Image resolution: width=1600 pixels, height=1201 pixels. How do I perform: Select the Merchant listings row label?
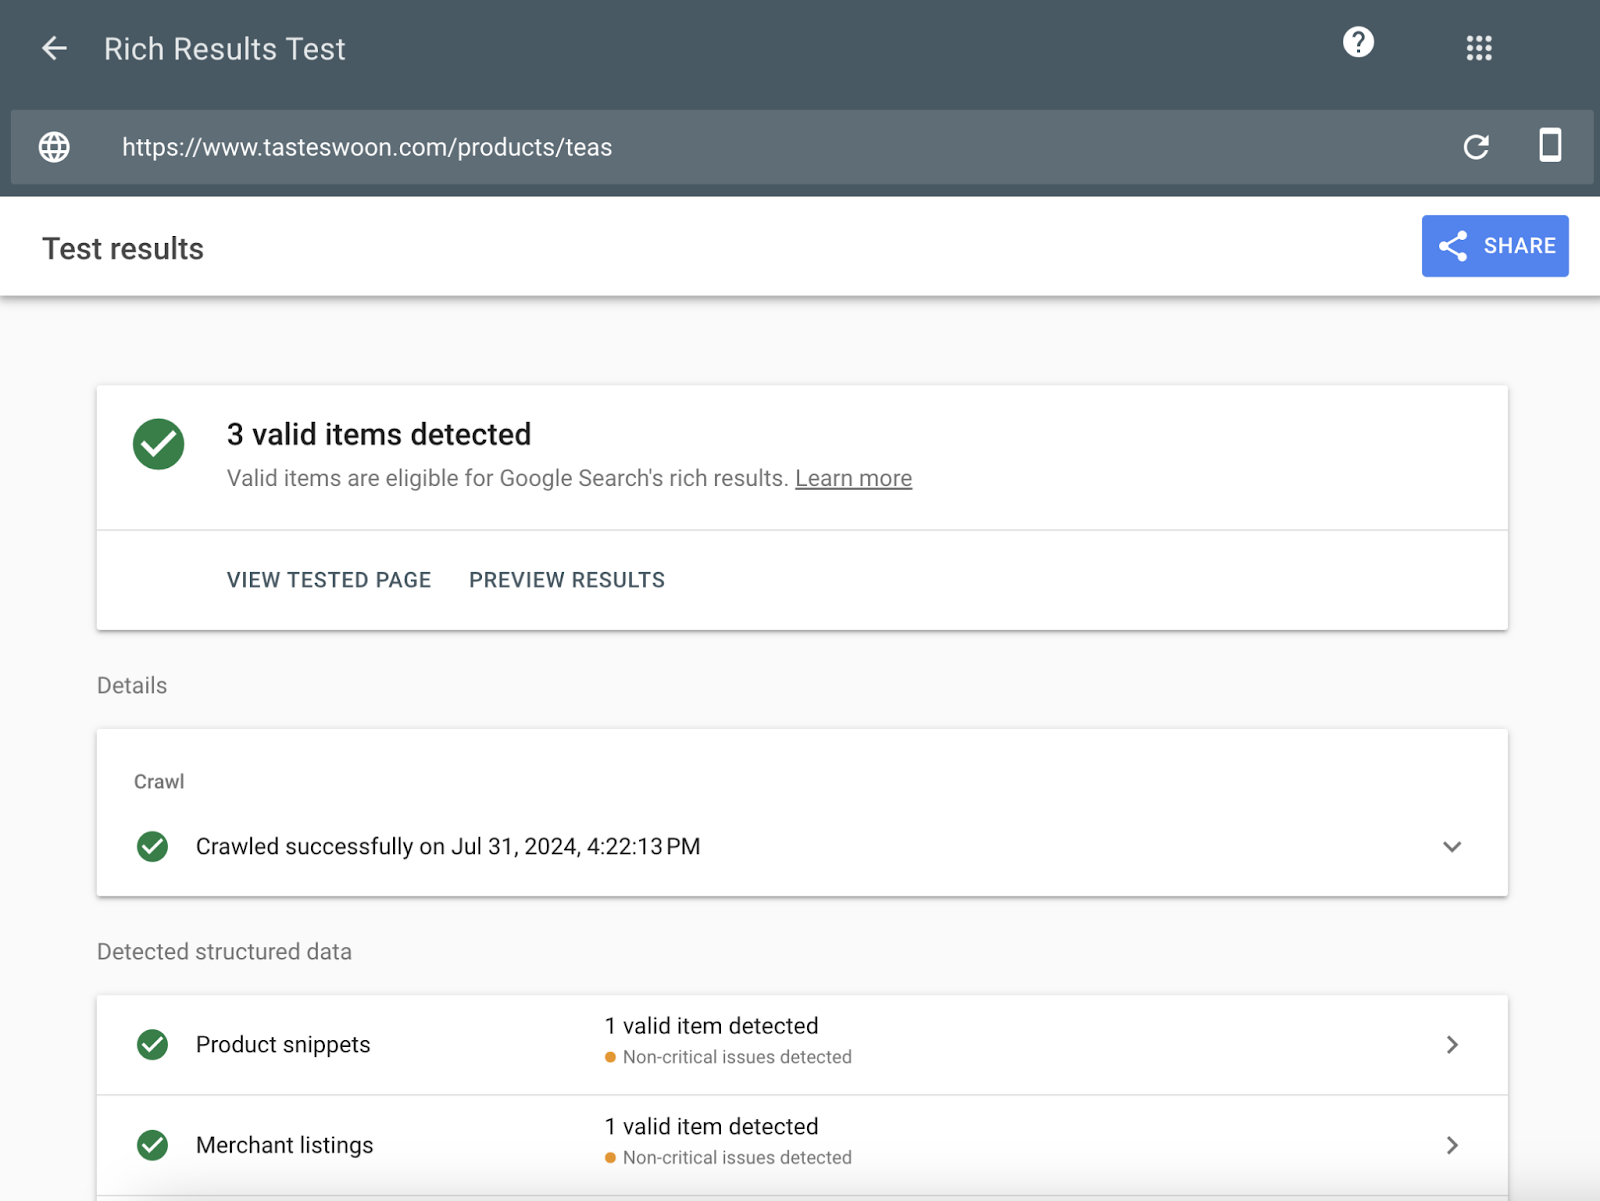coord(285,1144)
